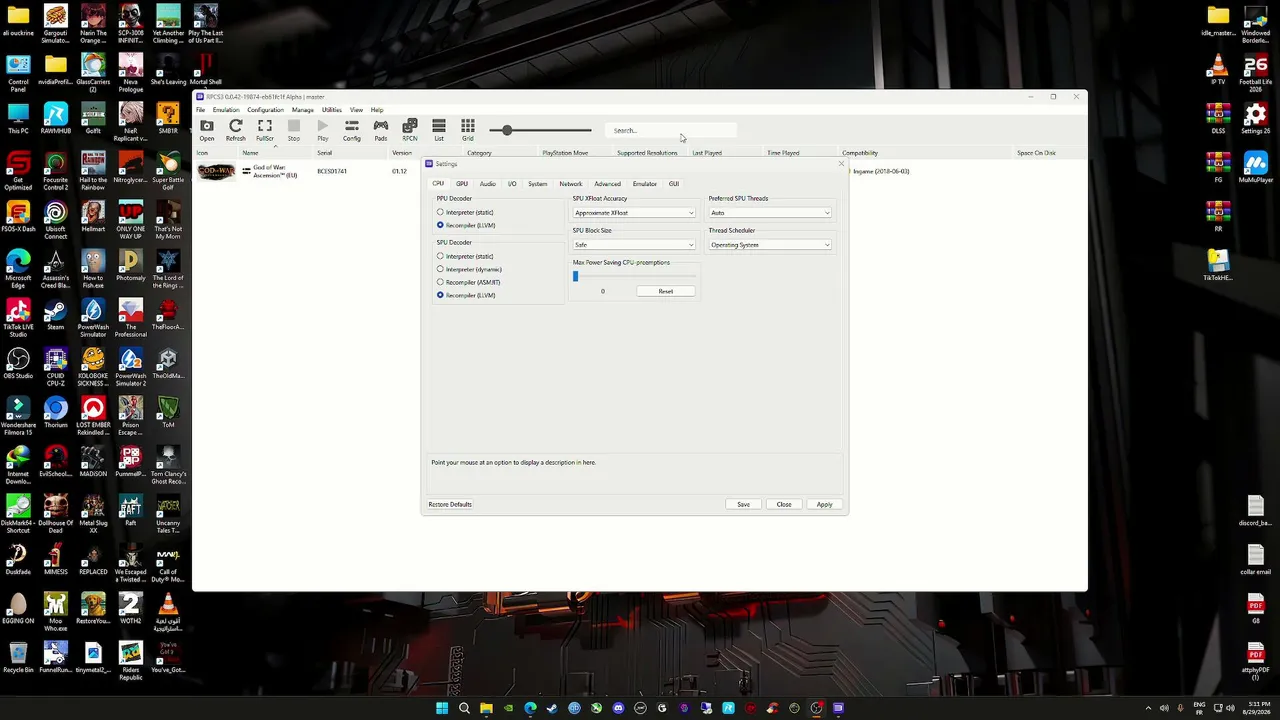Switch game view to Grid
1280x720 pixels.
(x=467, y=129)
